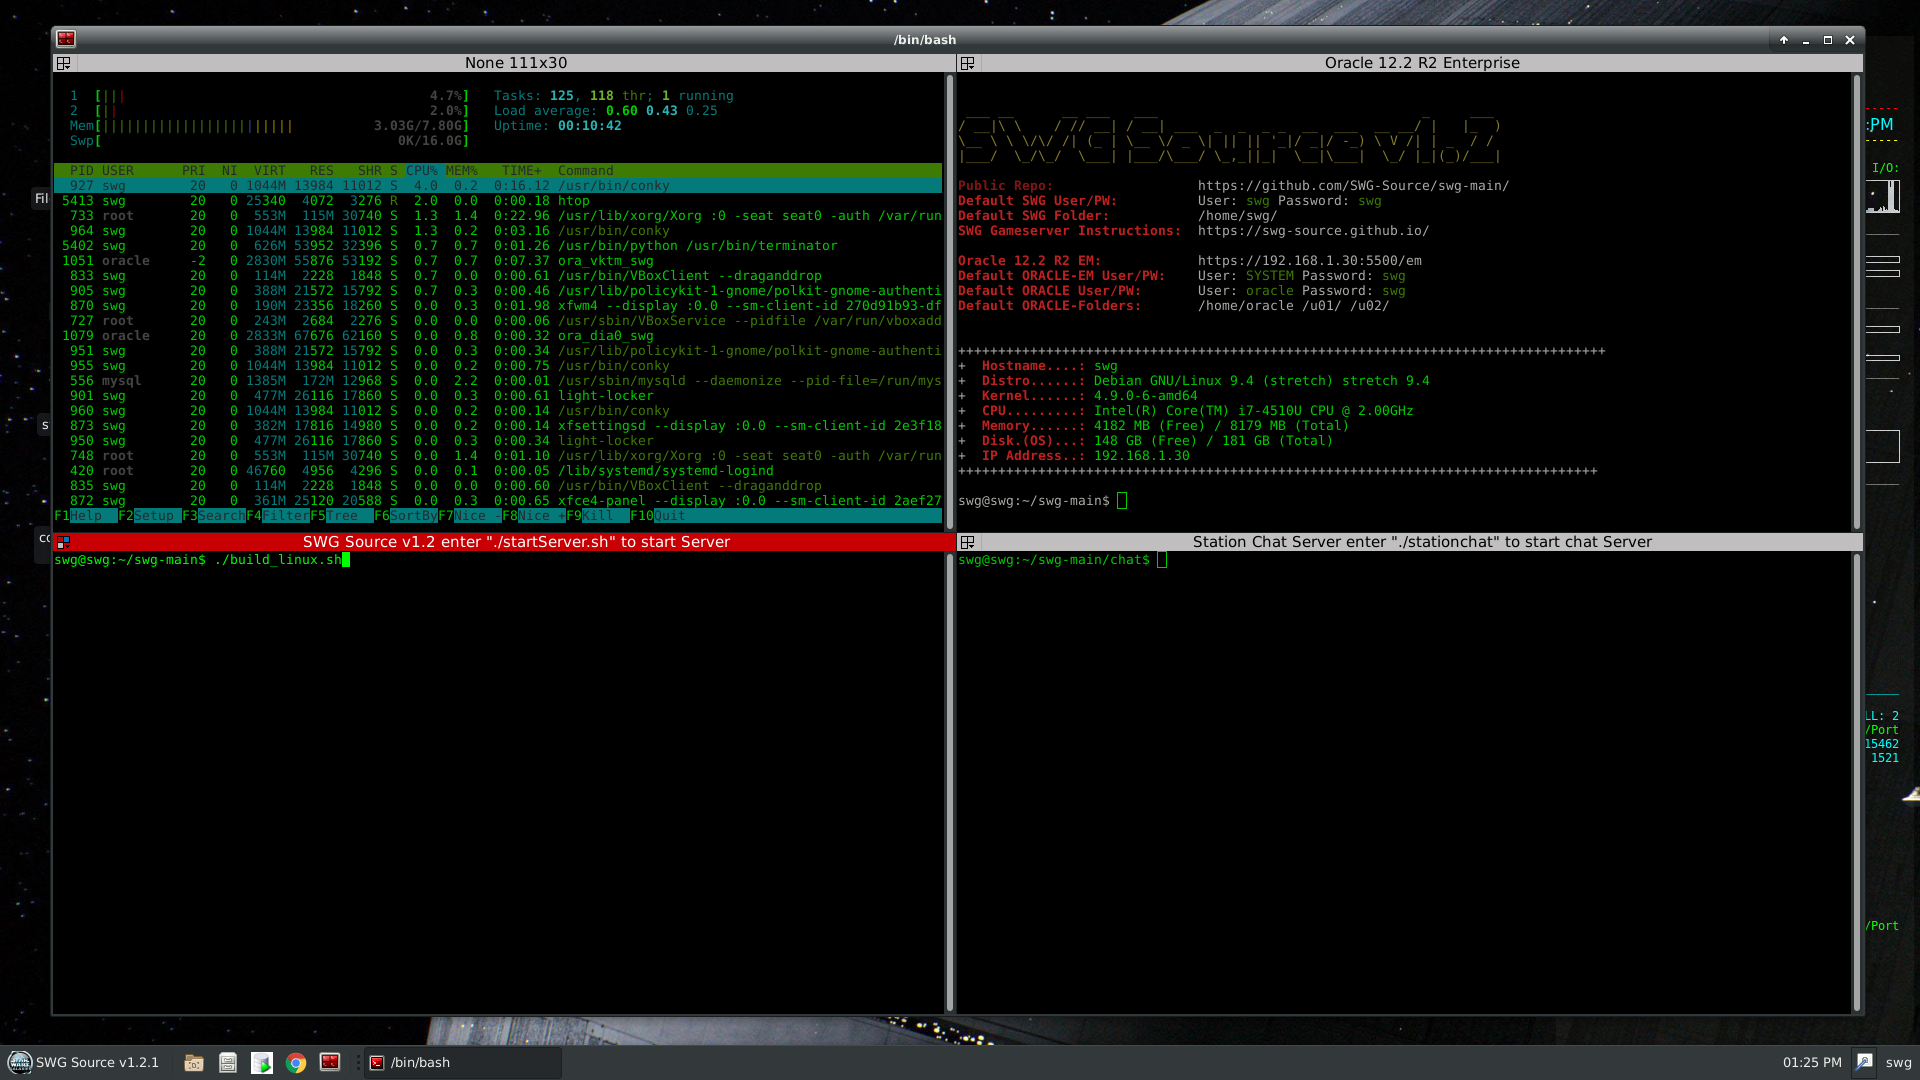Viewport: 1920px width, 1080px height.
Task: Close the /bin/bash Terminator window
Action: [x=1850, y=40]
